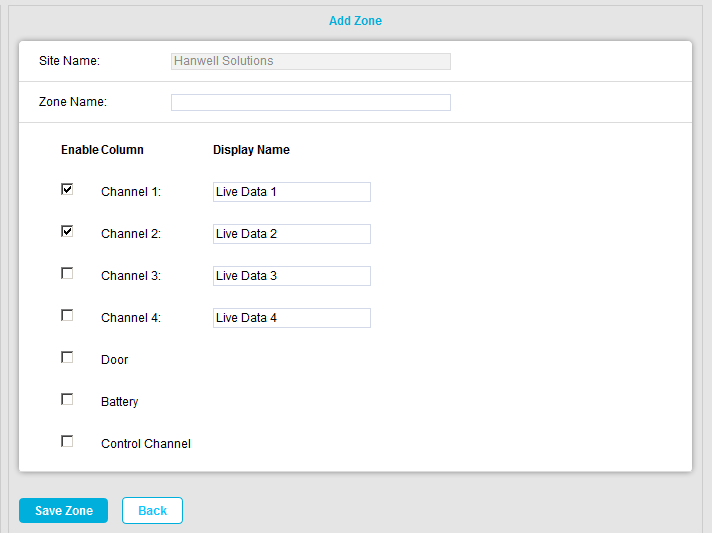Click the Channel 4: label
Screen dimensions: 712x533
coord(131,318)
